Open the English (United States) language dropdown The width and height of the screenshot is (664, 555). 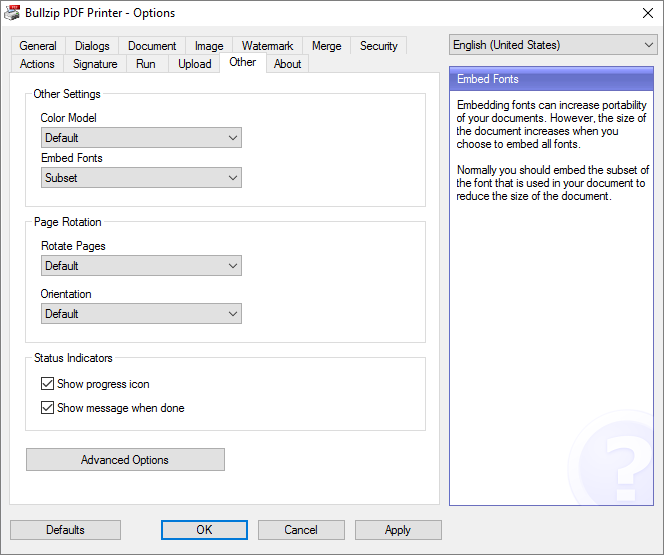click(x=553, y=45)
